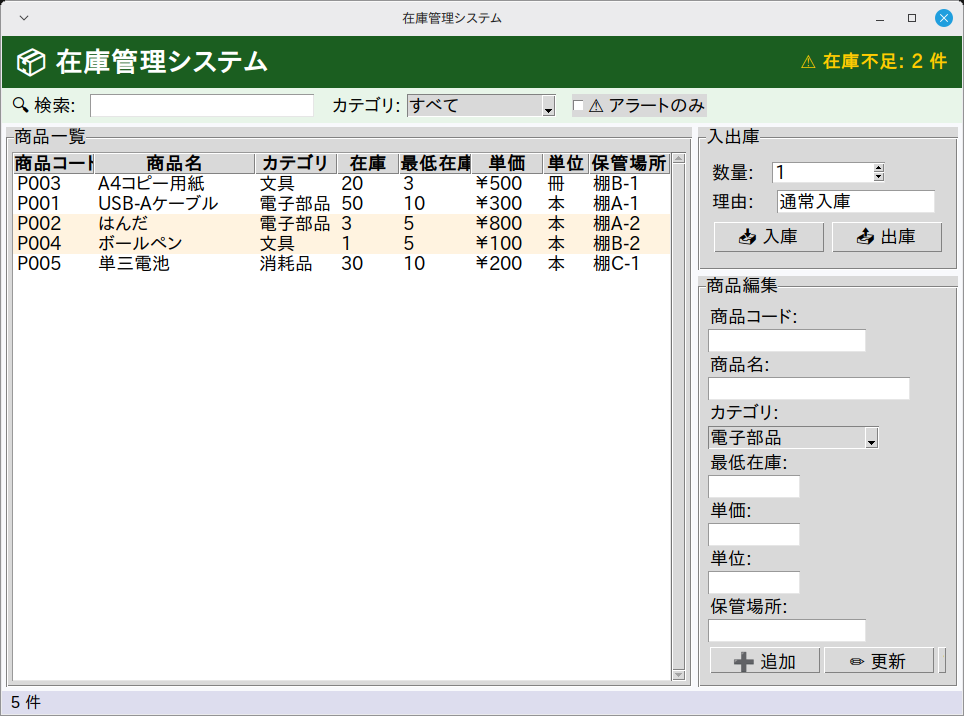This screenshot has height=716, width=964.
Task: Click the 商品コード edit field
Action: coord(787,340)
